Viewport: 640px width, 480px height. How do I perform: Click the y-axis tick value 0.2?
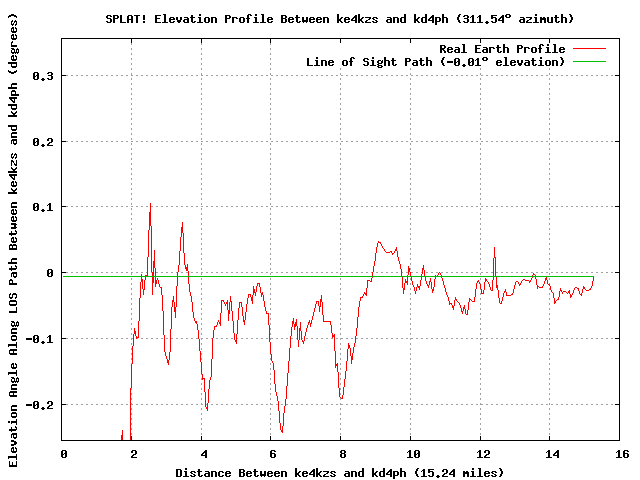pos(43,142)
